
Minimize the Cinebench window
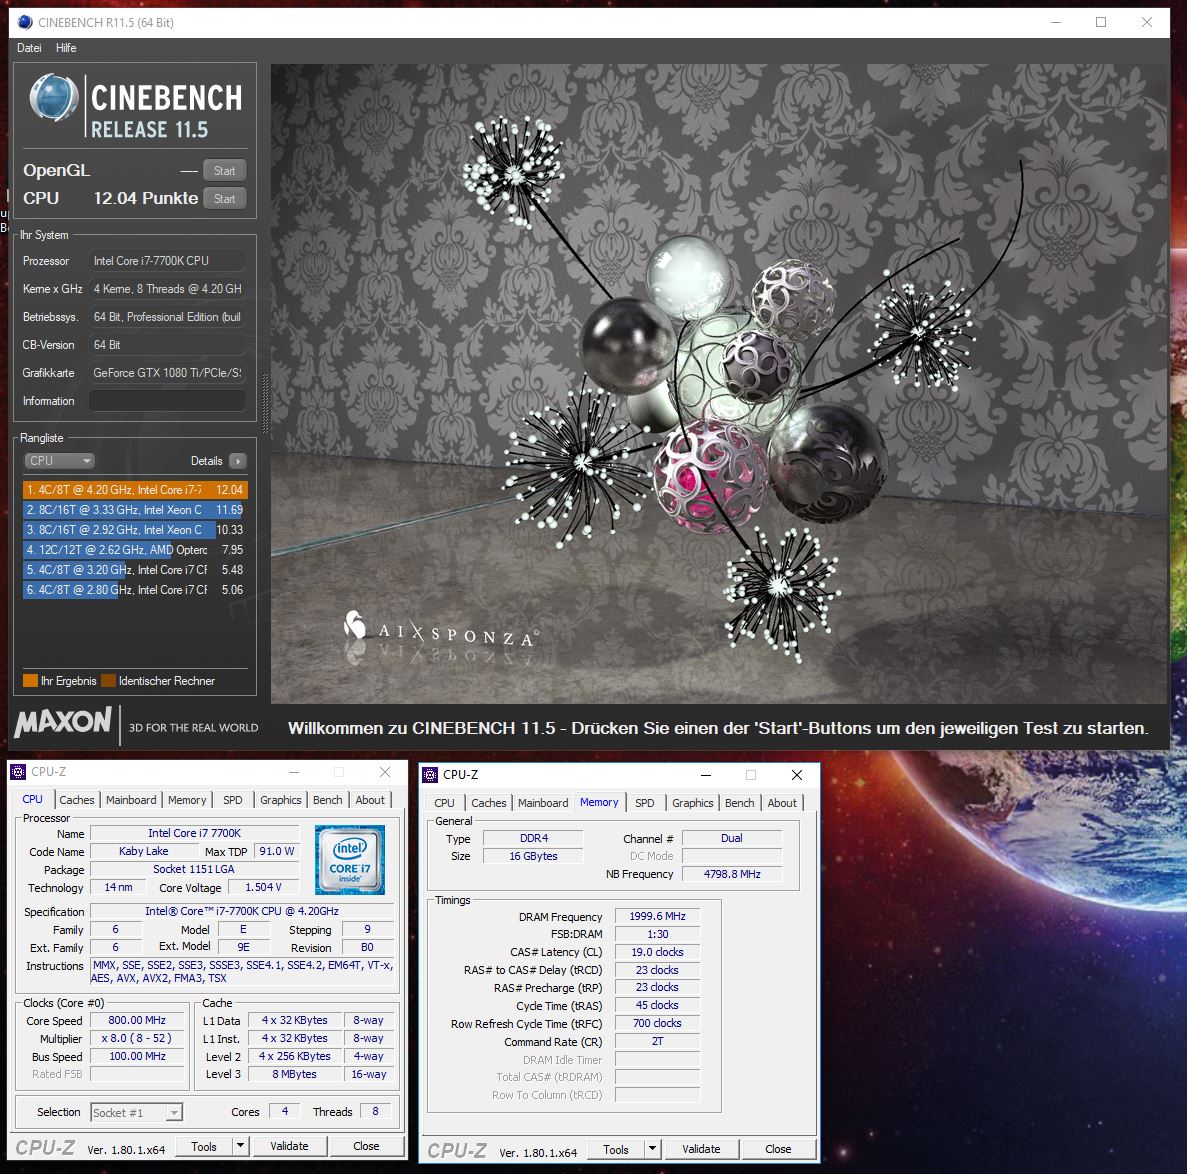click(x=1056, y=22)
